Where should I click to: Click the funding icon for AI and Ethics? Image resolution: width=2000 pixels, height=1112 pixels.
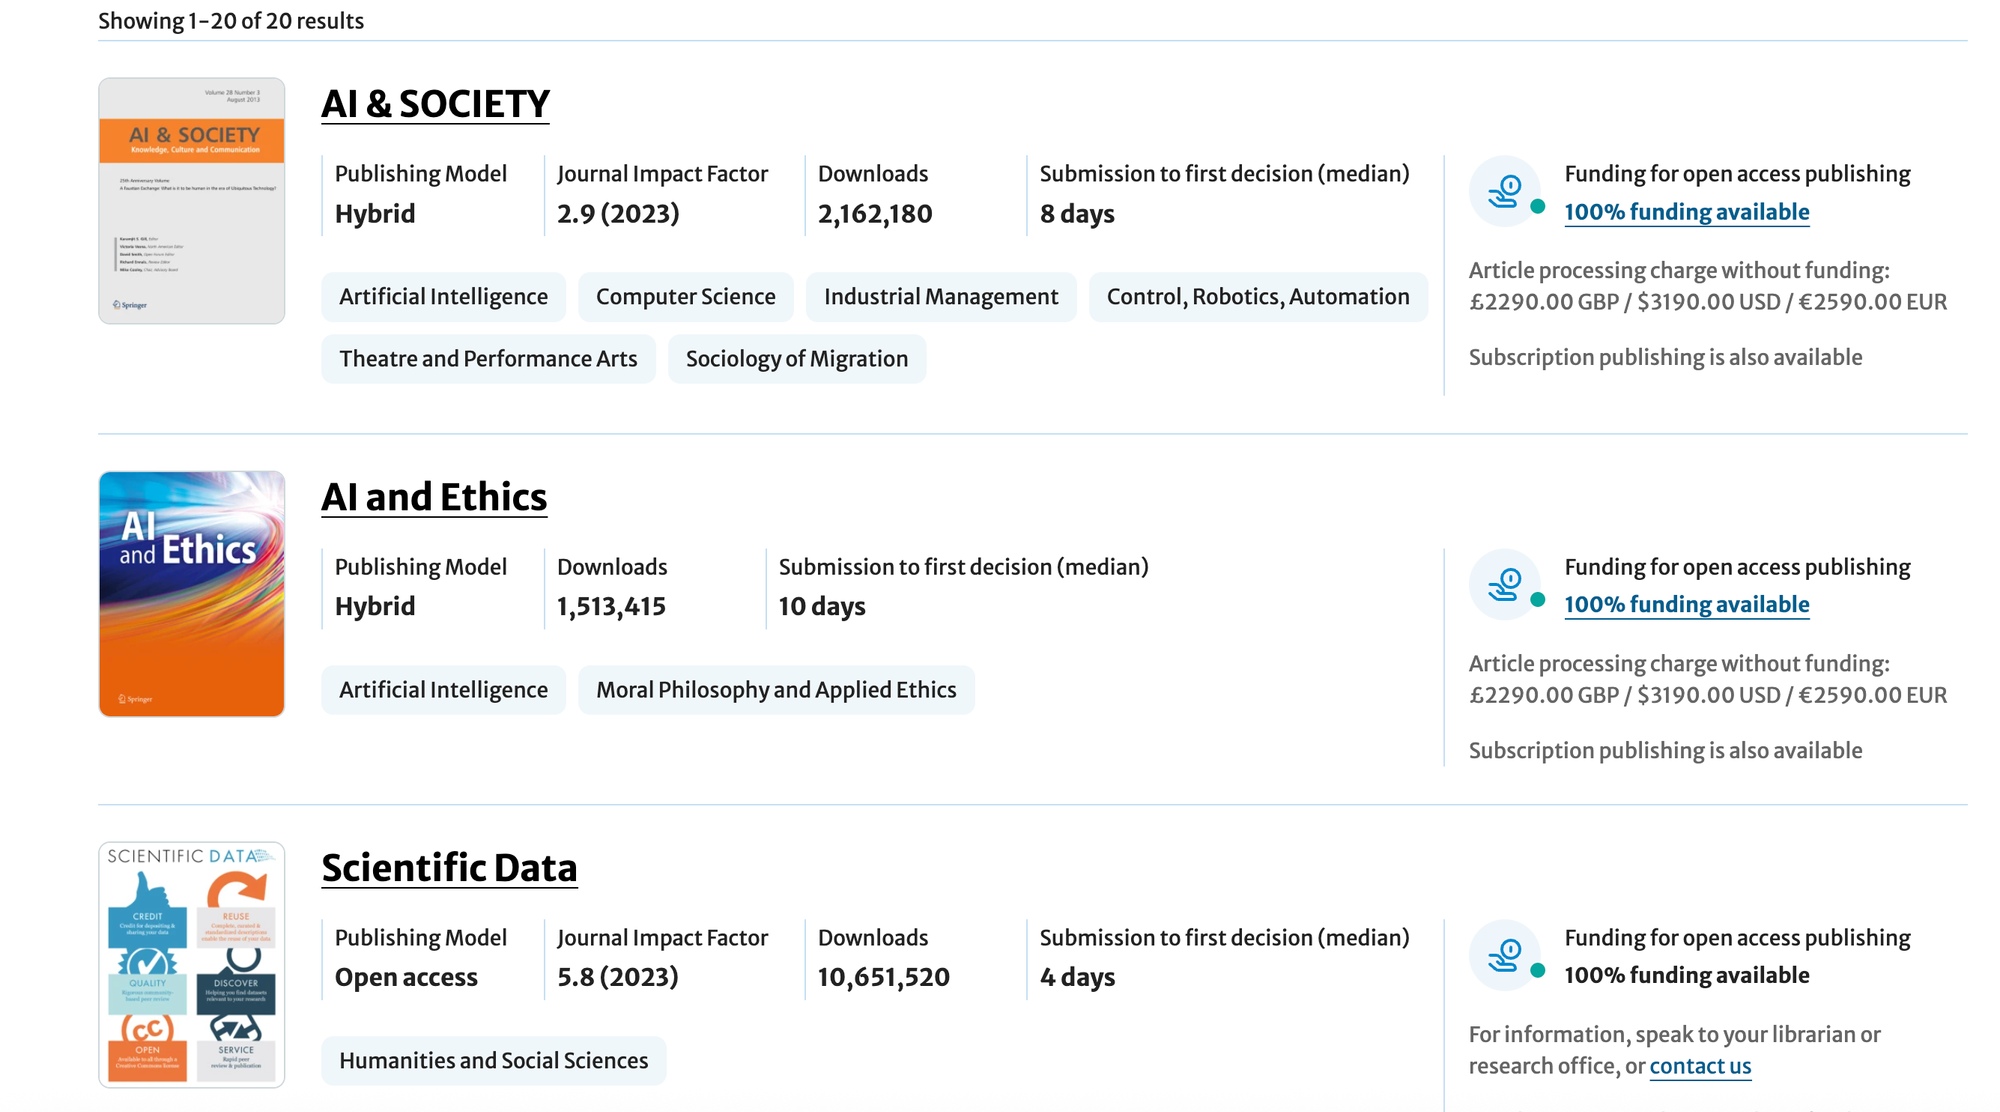1505,584
